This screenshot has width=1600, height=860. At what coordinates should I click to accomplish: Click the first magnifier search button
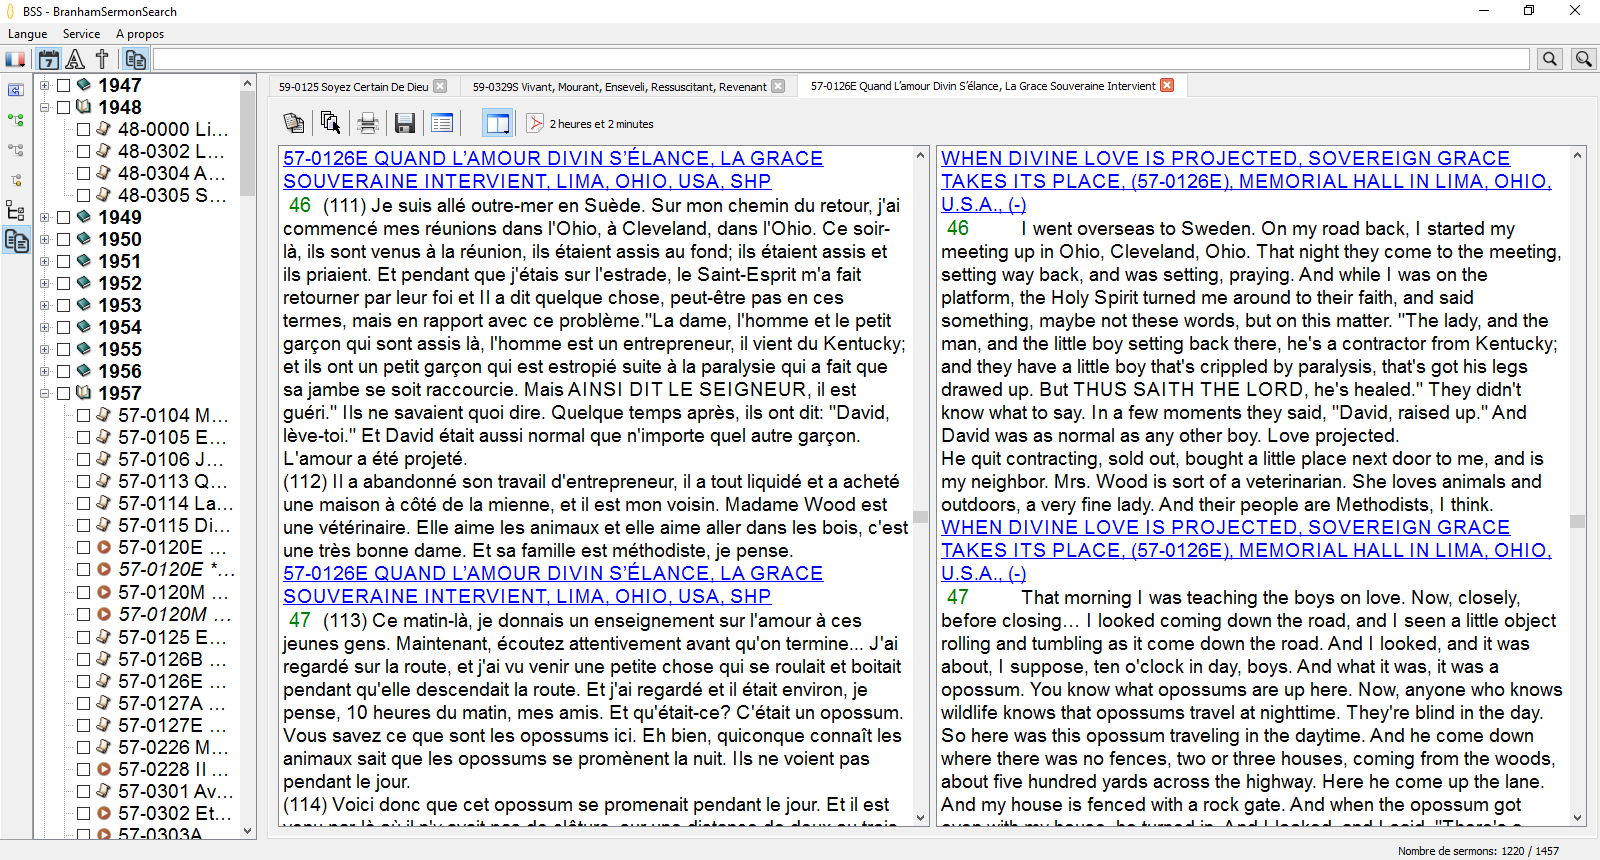(1550, 59)
